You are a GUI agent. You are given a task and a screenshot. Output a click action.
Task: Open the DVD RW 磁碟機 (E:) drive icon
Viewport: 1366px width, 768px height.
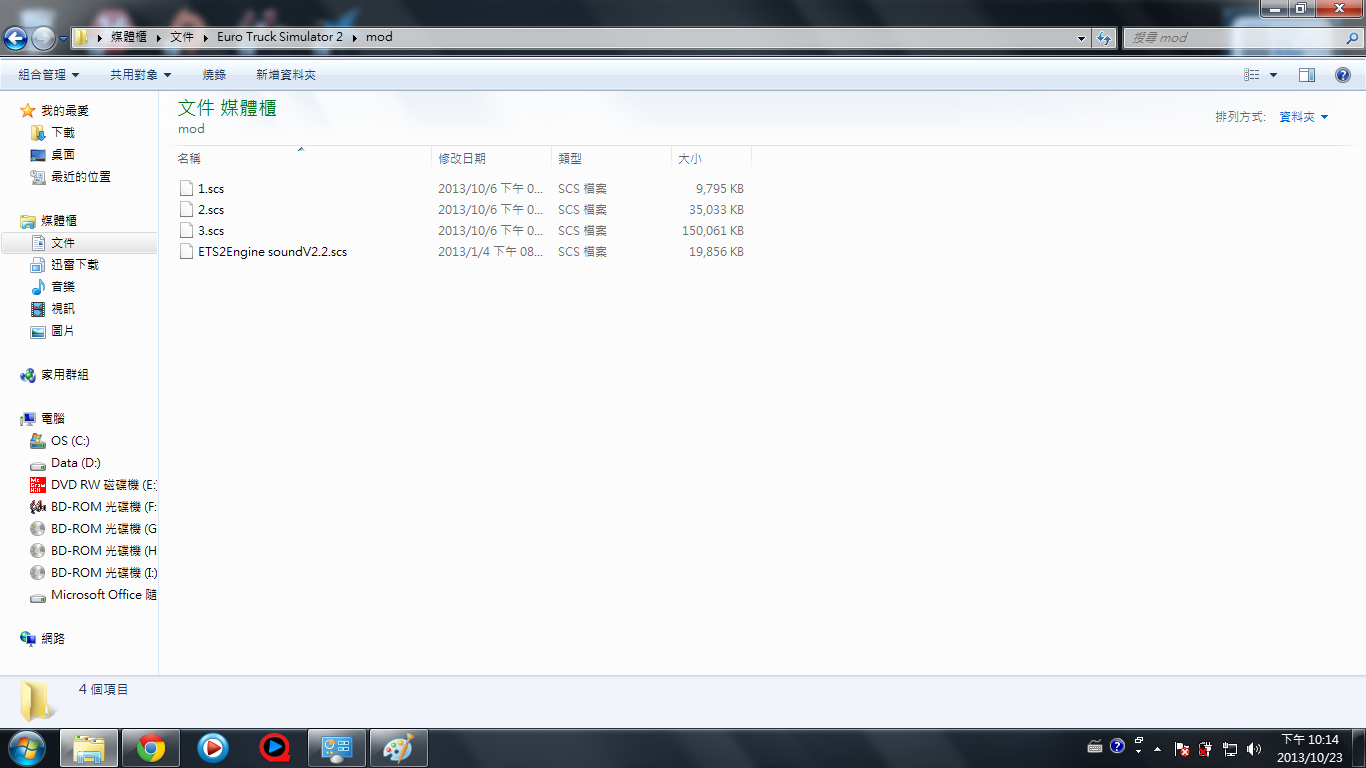point(38,485)
